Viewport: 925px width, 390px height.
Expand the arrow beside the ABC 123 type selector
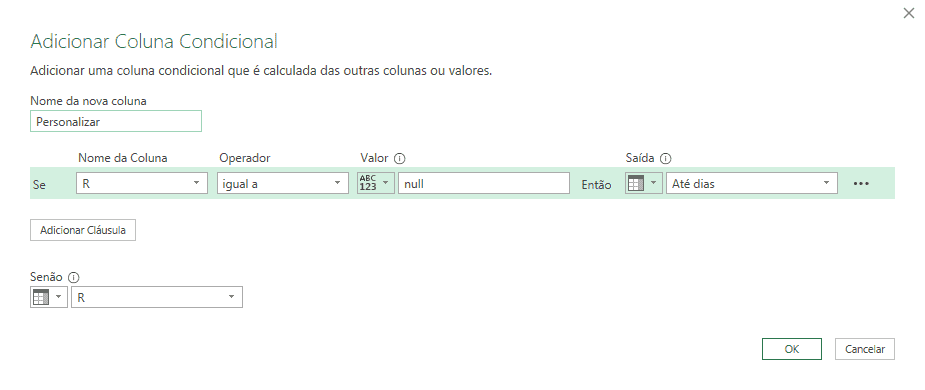(386, 183)
